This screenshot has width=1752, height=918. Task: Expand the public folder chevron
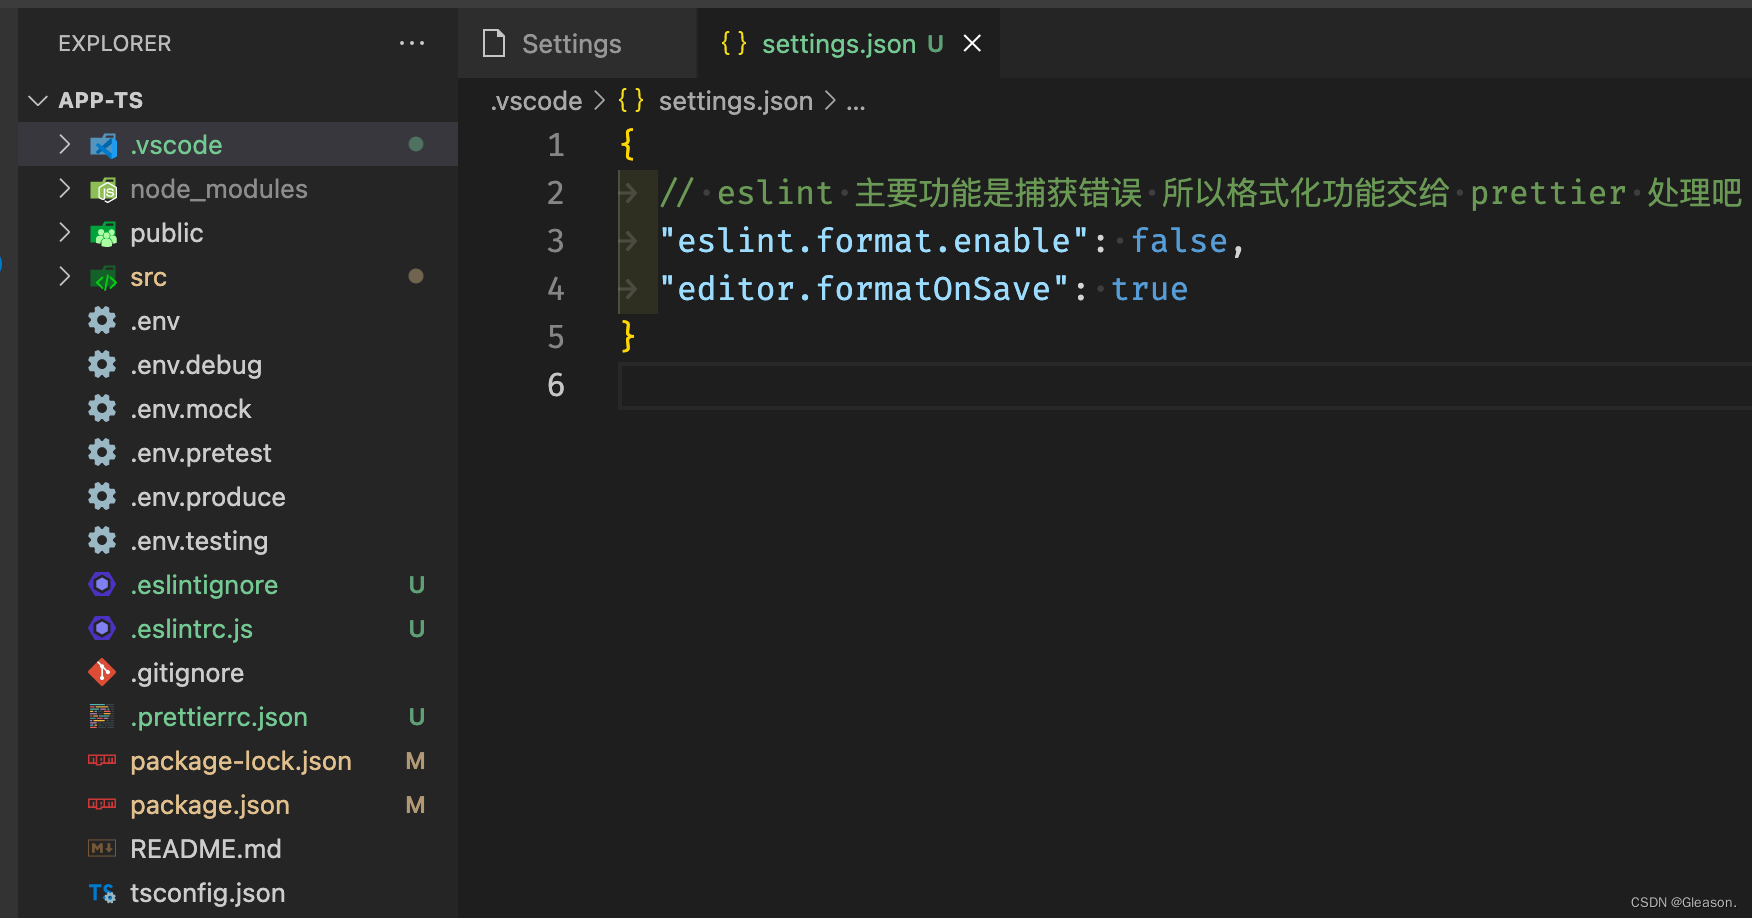pos(64,233)
